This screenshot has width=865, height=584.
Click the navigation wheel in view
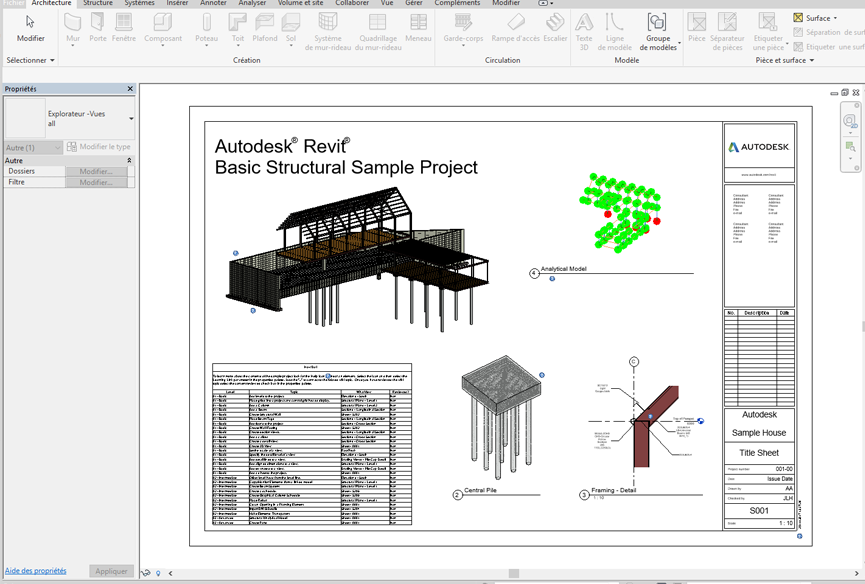[x=850, y=121]
